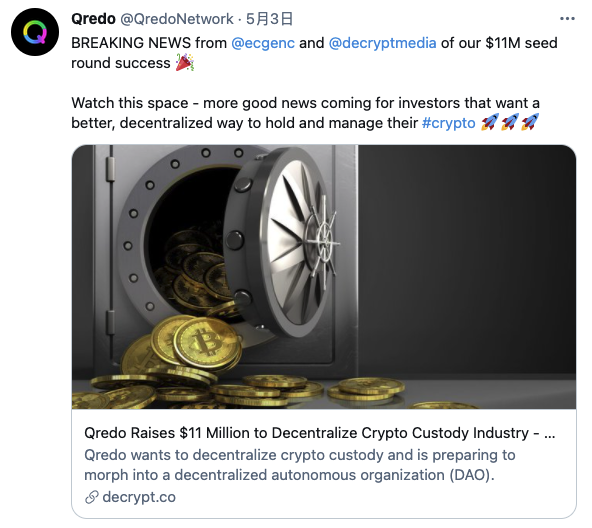The image size is (592, 528).
Task: Click the Qredo profile avatar
Action: click(x=35, y=32)
